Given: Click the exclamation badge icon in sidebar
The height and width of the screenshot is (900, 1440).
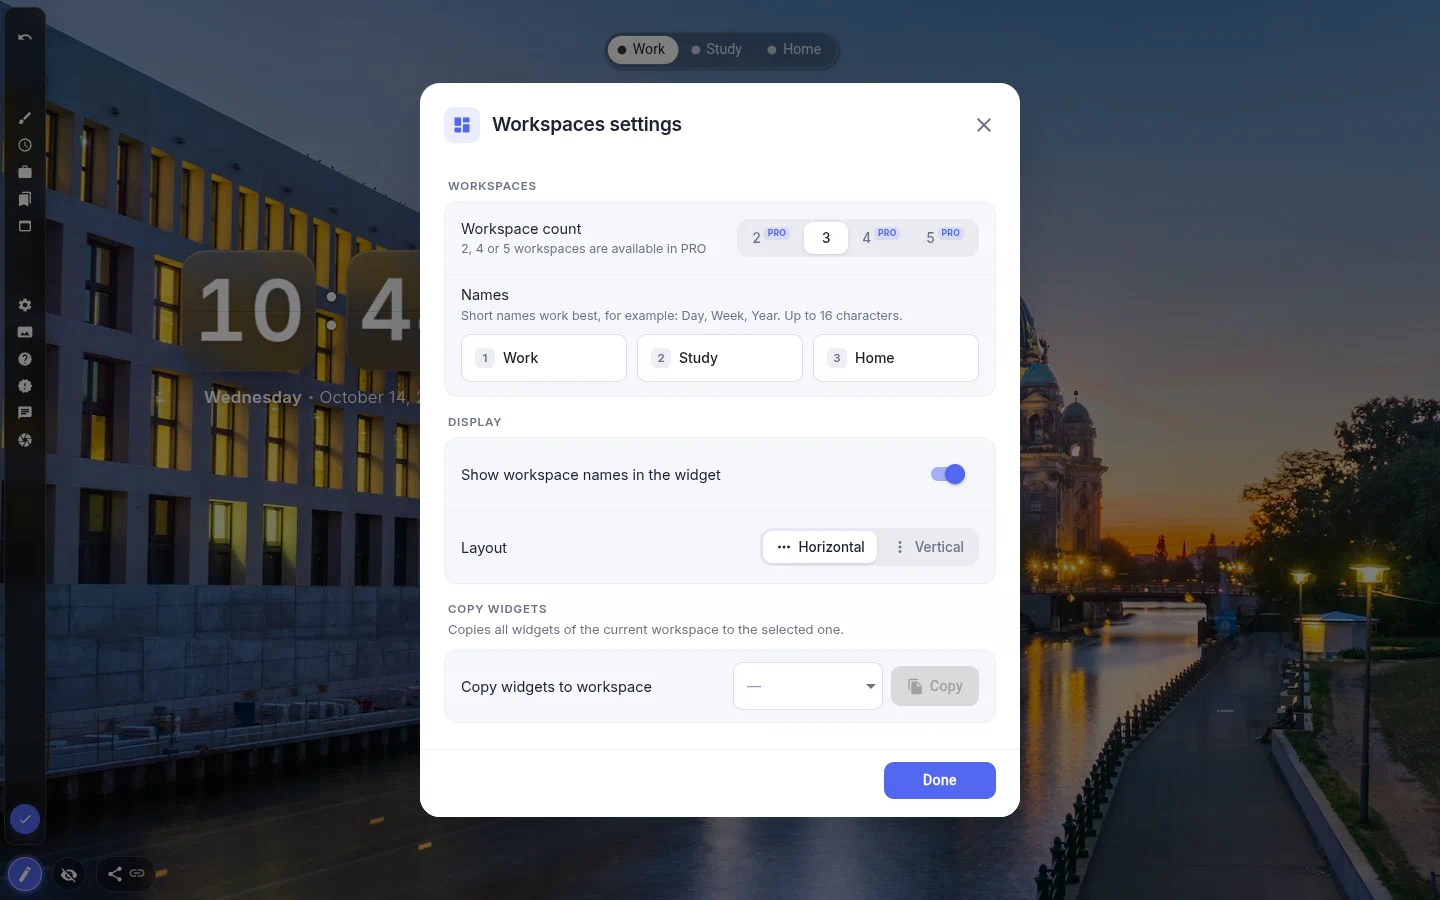Looking at the screenshot, I should (x=25, y=386).
